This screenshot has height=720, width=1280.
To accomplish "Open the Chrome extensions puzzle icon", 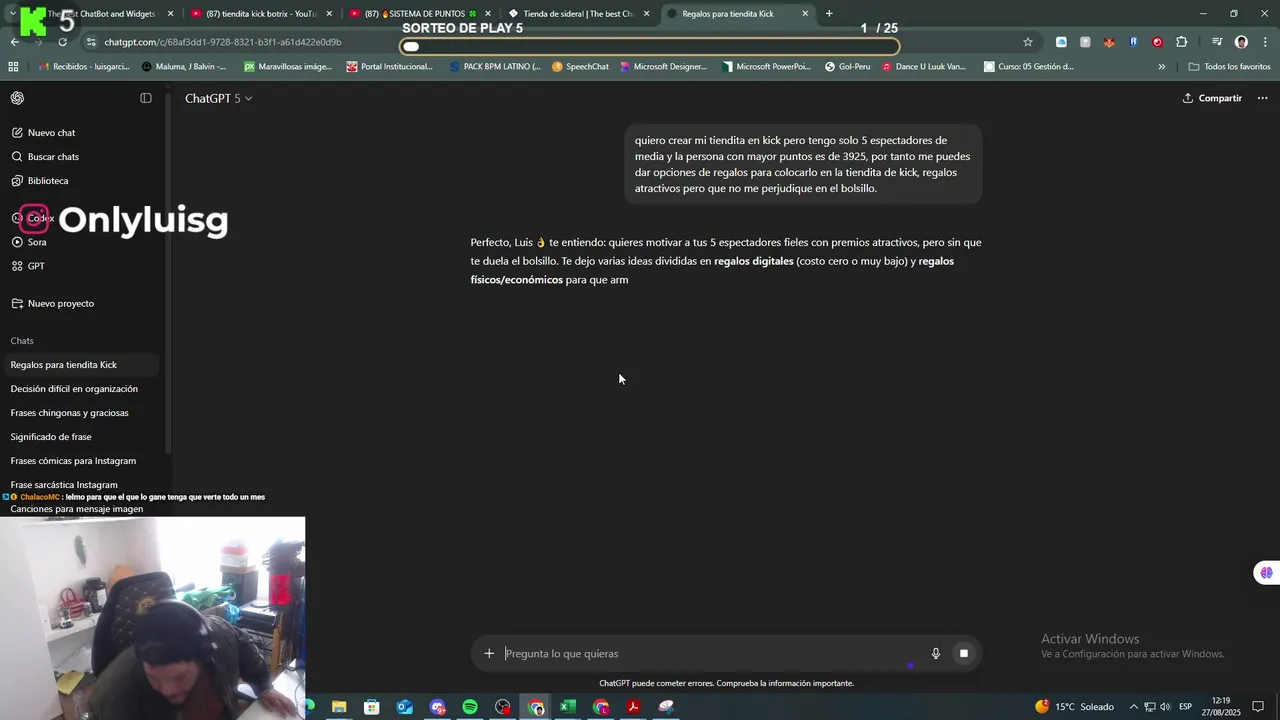I will pyautogui.click(x=1181, y=42).
